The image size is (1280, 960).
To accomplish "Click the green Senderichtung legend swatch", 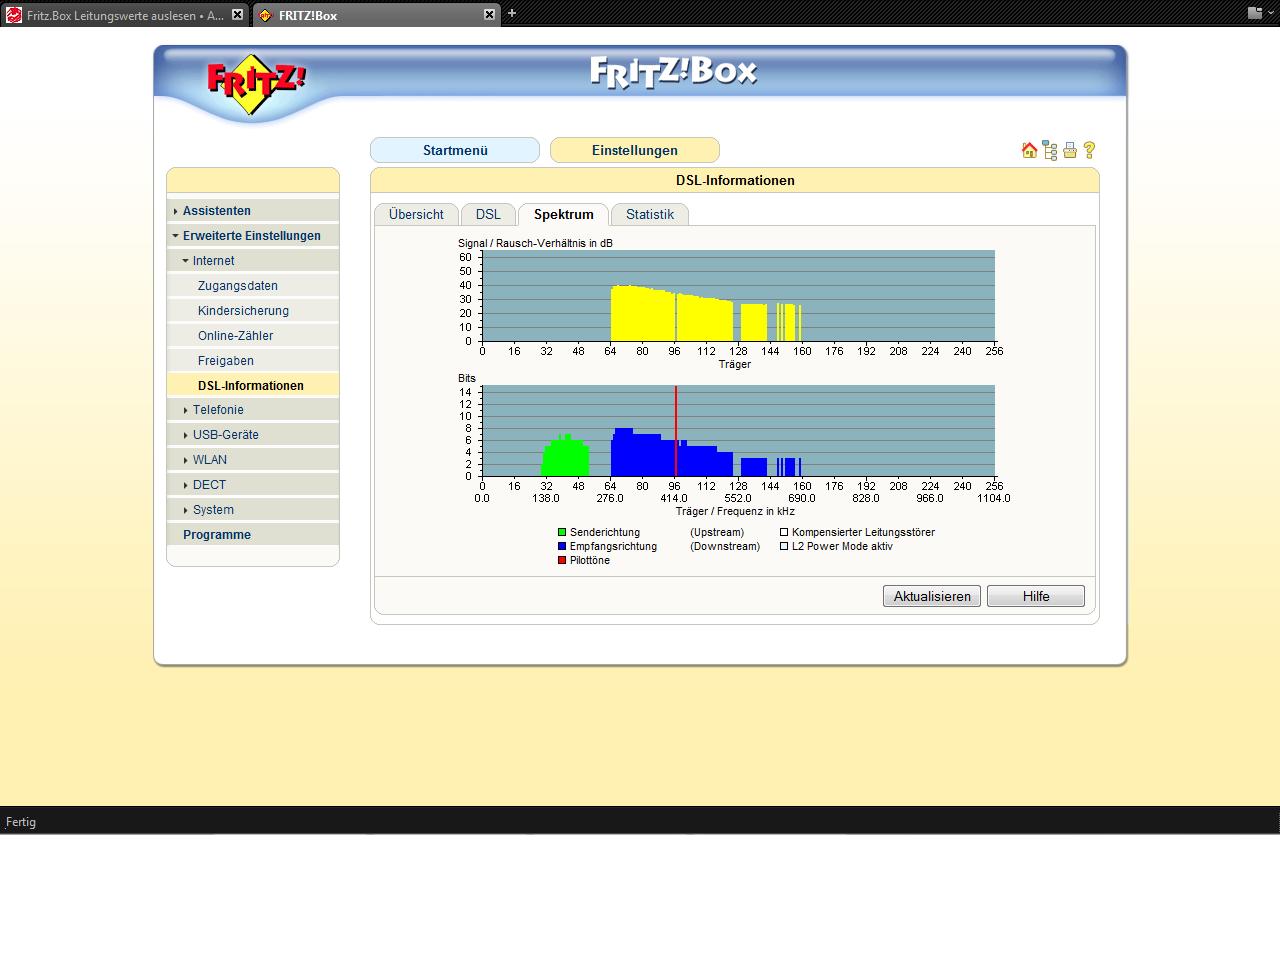I will click(562, 533).
